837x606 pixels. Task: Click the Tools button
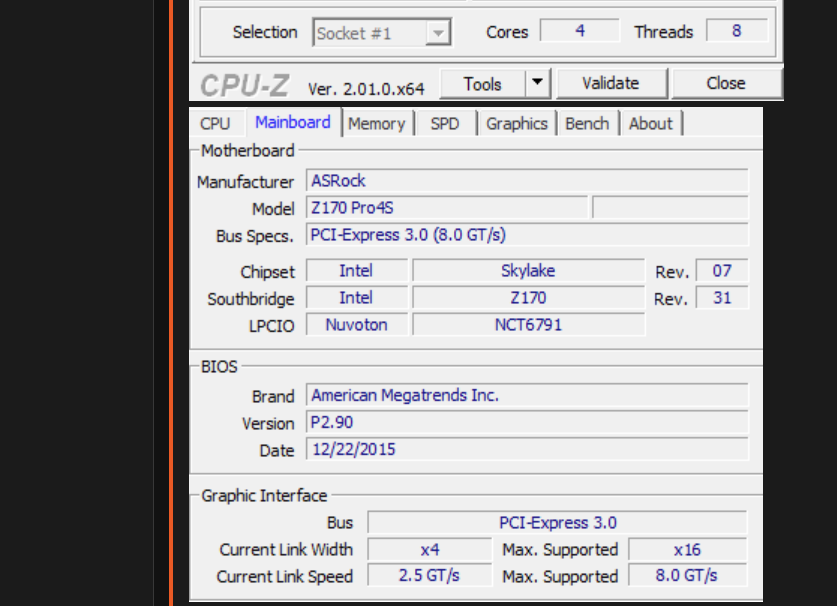point(482,84)
